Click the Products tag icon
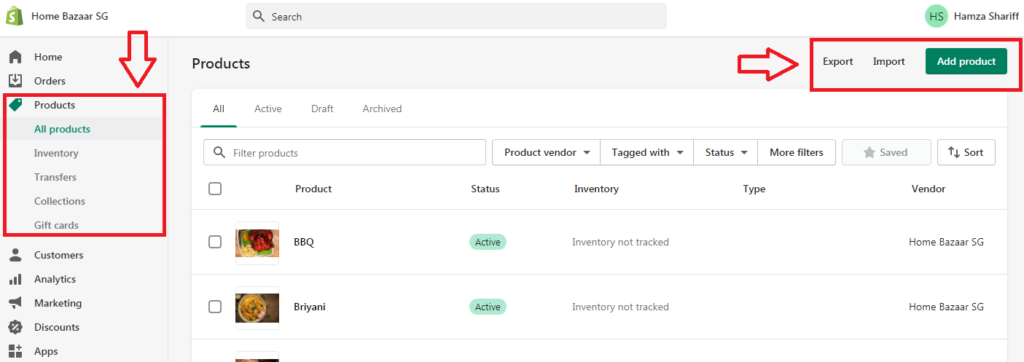The width and height of the screenshot is (1024, 362). pos(16,105)
